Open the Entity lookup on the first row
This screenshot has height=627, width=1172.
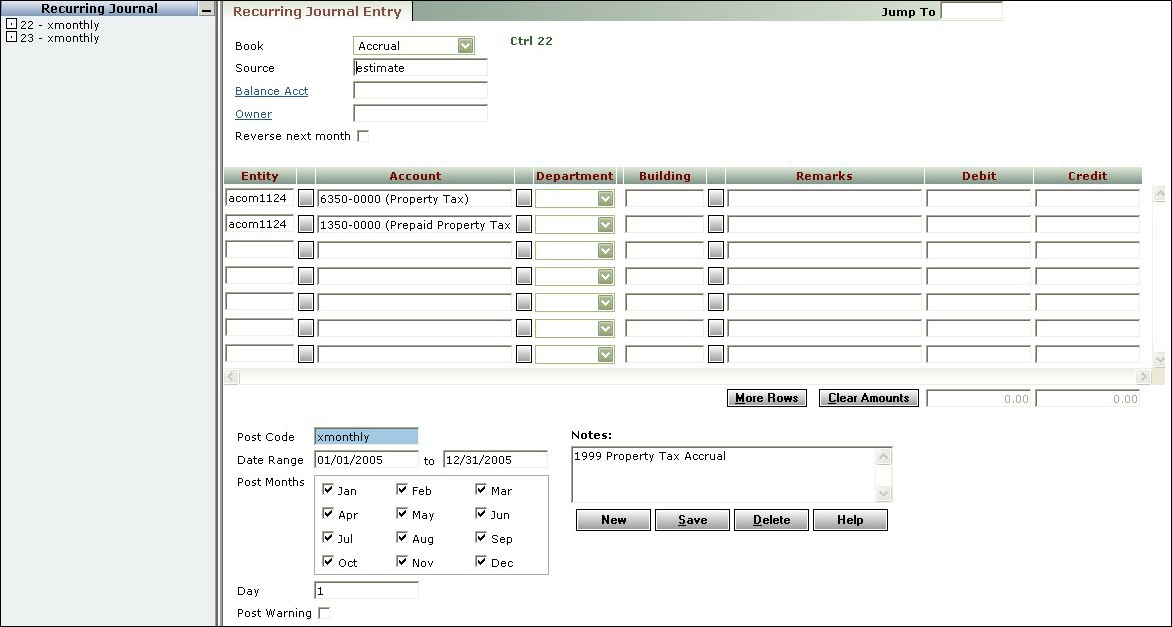coord(305,198)
